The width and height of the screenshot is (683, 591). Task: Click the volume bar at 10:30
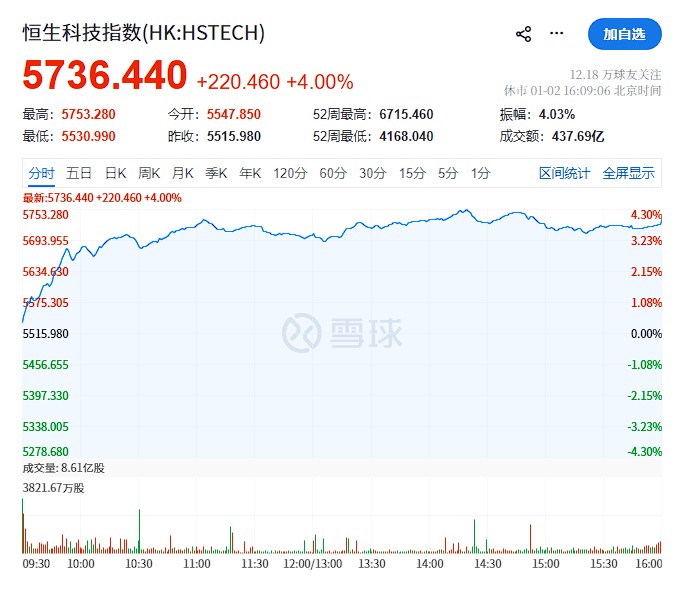[139, 532]
